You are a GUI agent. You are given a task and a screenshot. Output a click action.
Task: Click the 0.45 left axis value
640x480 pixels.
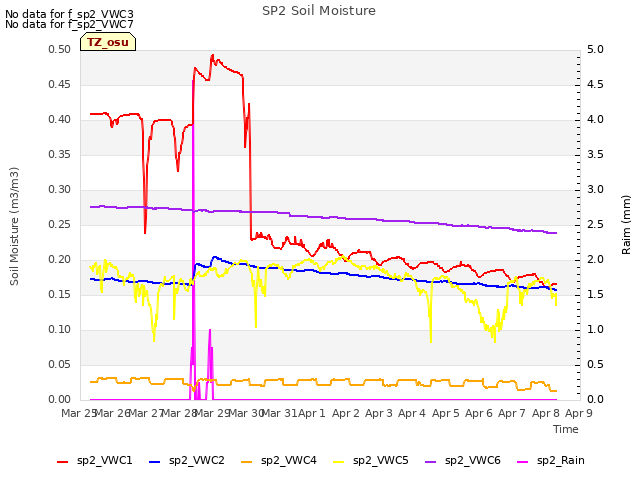60,84
